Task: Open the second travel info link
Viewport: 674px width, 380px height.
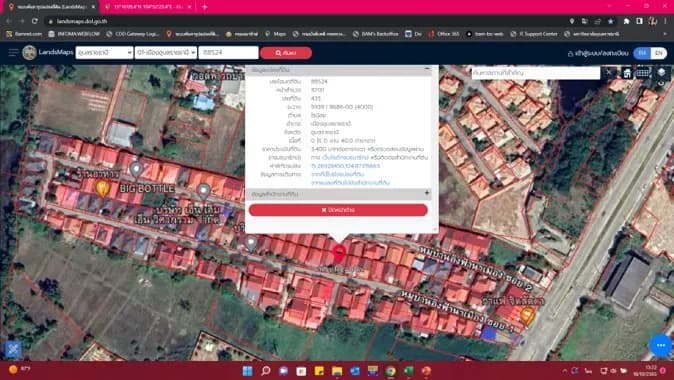Action: (350, 183)
